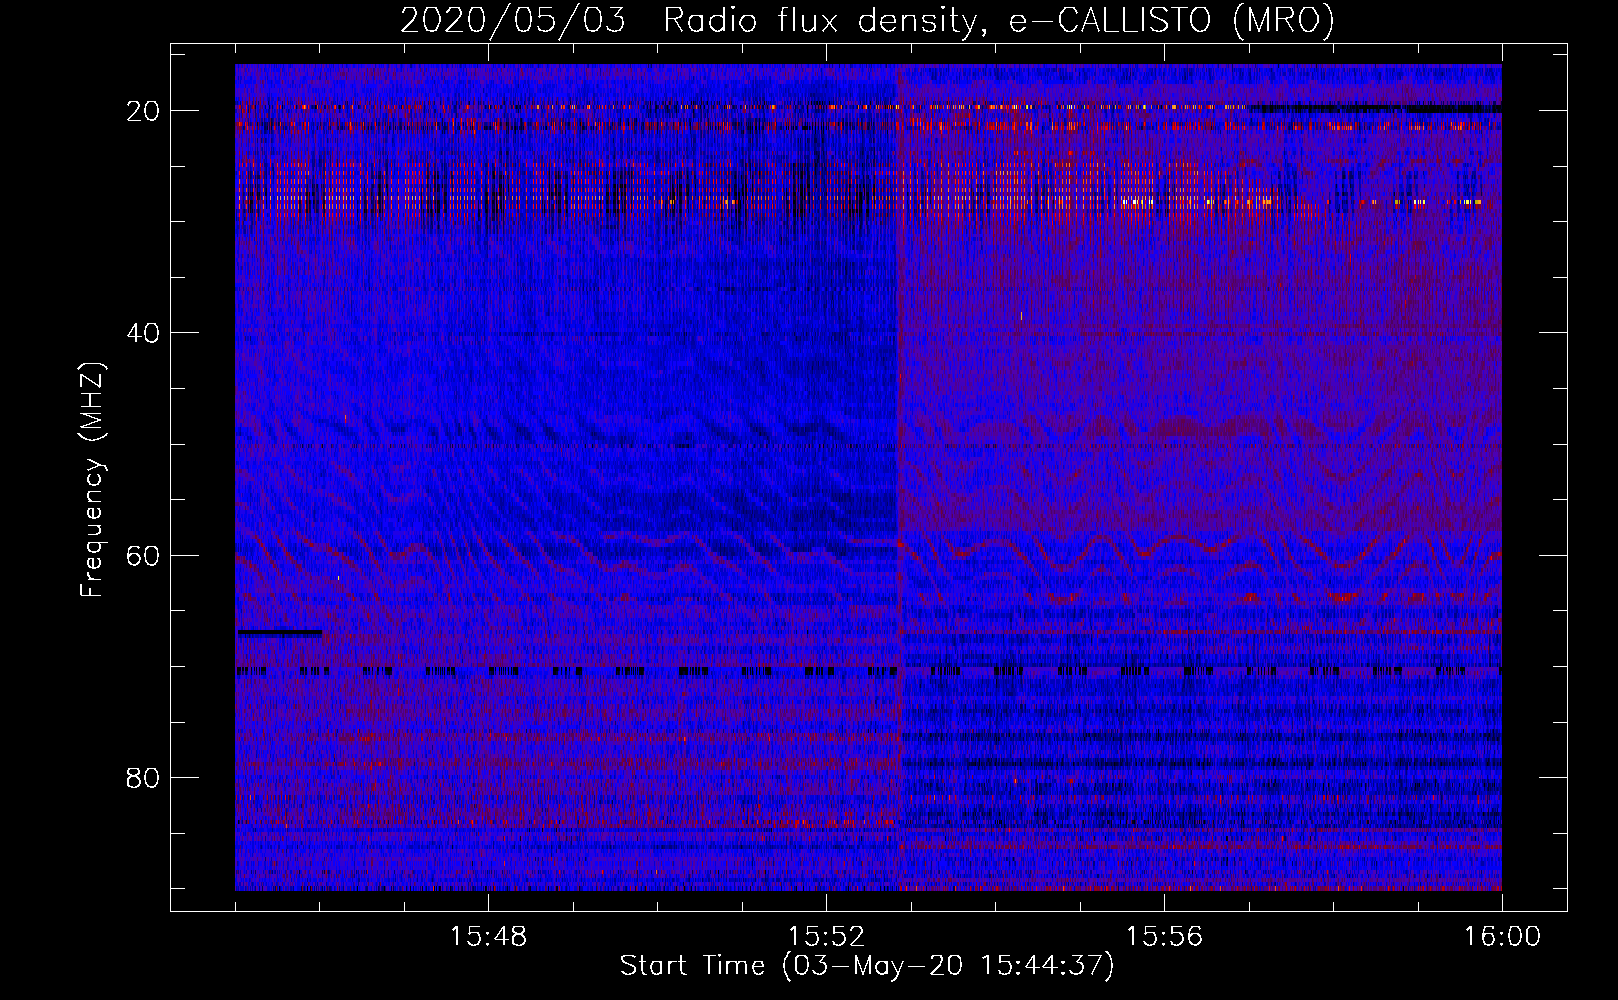
Task: Click the 15:52 time tick label
Action: [x=826, y=937]
